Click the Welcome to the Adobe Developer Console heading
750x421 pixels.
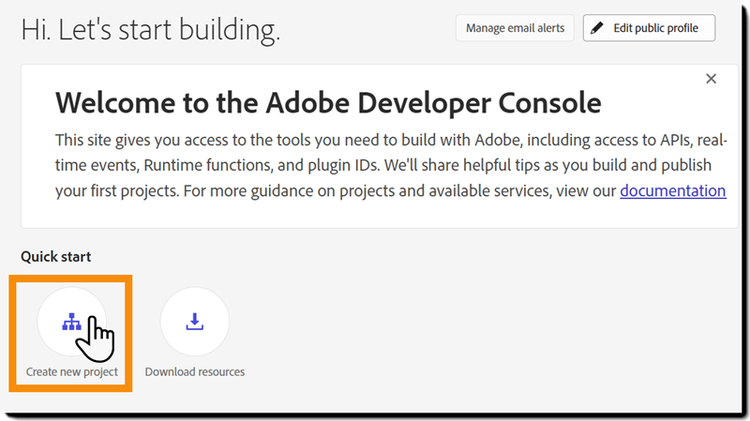(x=328, y=102)
